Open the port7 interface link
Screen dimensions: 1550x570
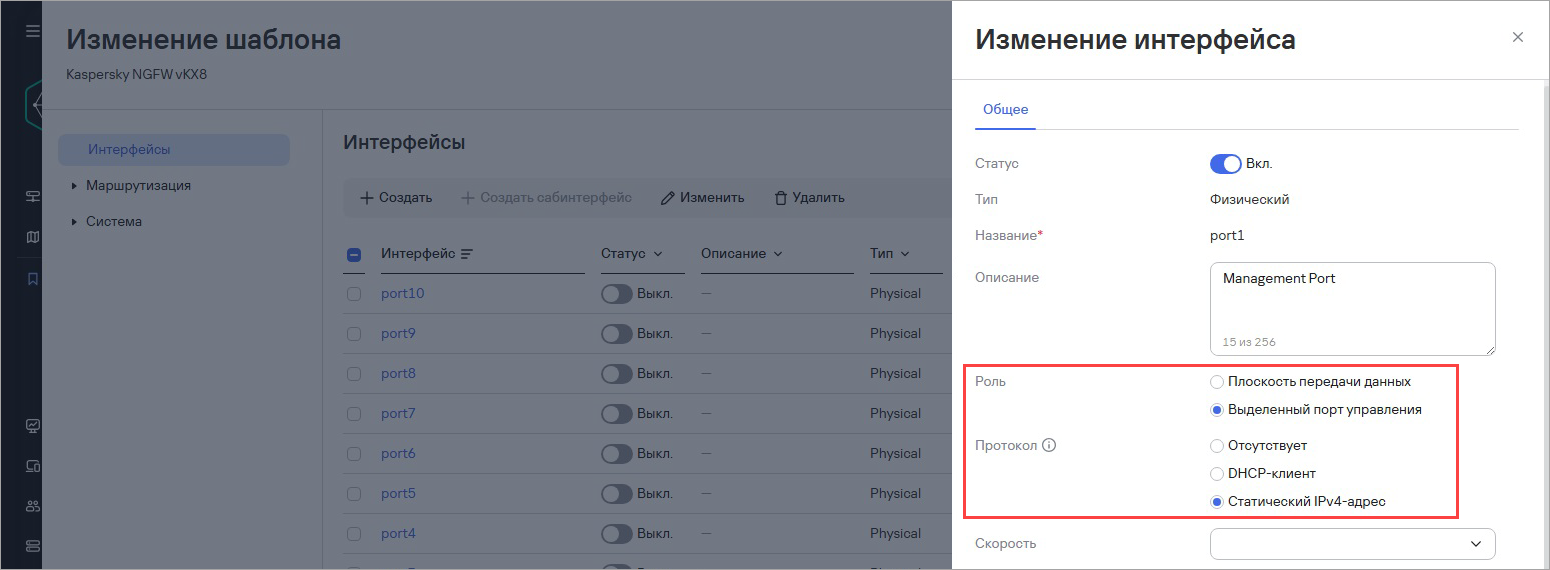tap(398, 414)
